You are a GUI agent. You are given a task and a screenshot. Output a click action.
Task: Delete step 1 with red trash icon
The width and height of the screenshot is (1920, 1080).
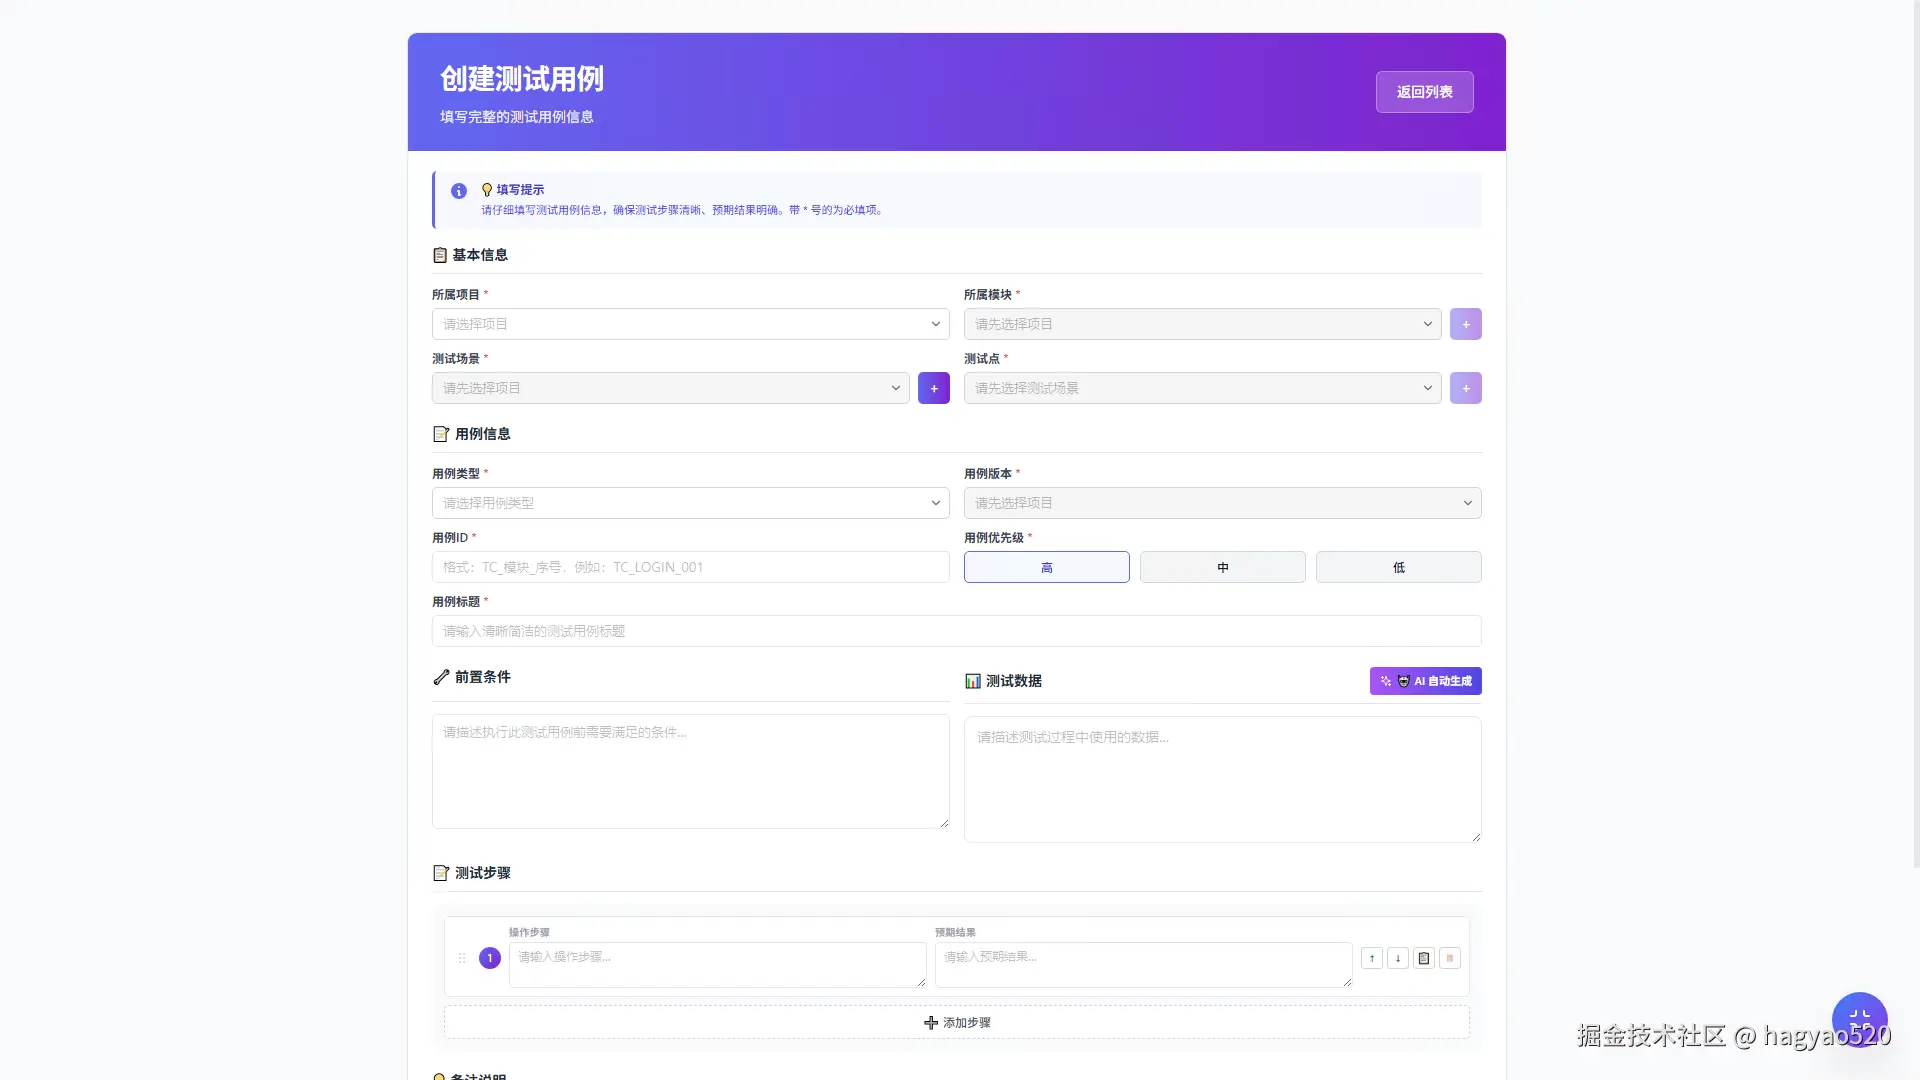click(1450, 958)
